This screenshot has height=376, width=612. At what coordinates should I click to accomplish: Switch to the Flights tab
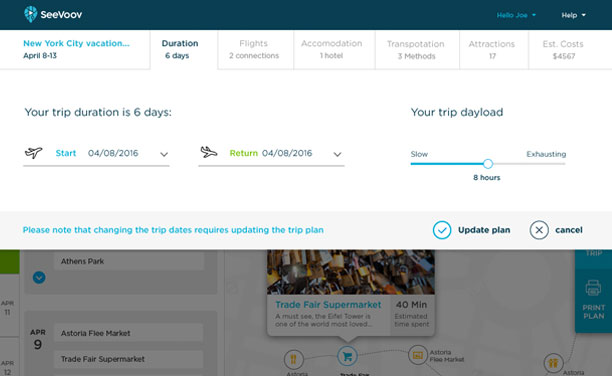(x=255, y=50)
